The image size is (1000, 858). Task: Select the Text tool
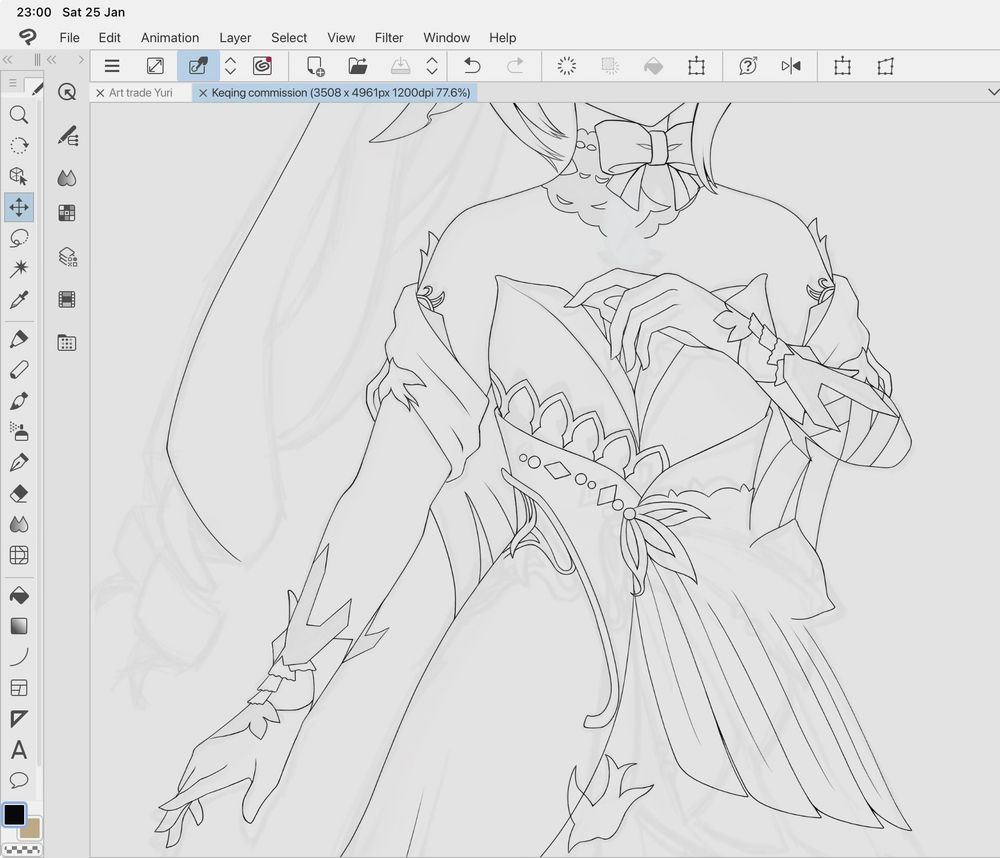click(18, 750)
